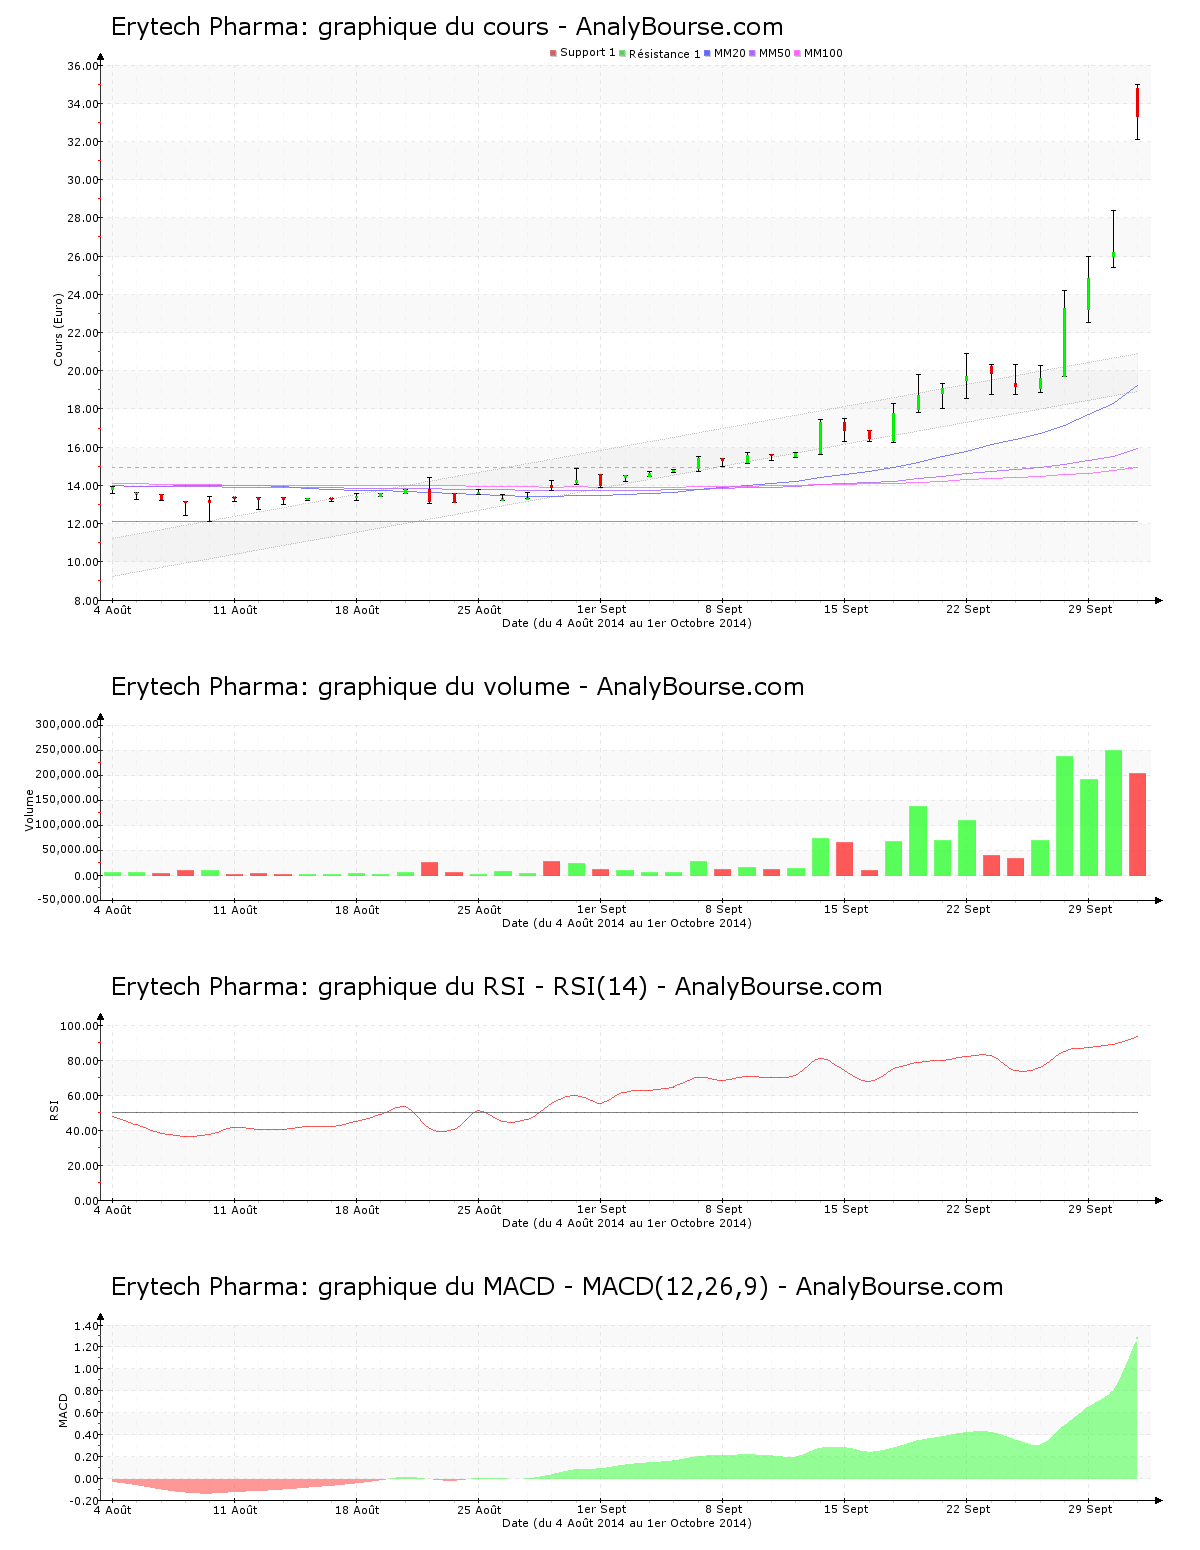1200x1550 pixels.
Task: Click '15 Sept' date on RSI chart
Action: click(846, 1209)
